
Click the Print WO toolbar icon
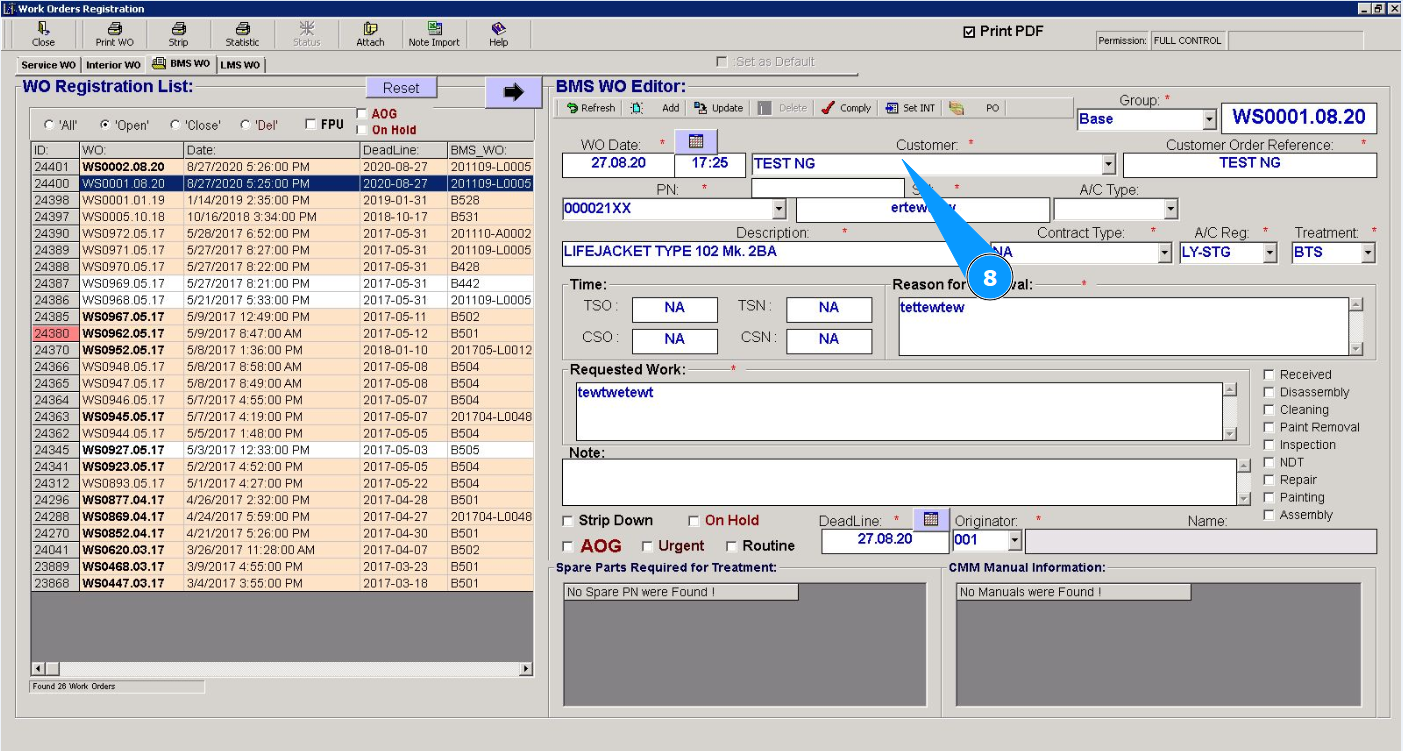114,34
